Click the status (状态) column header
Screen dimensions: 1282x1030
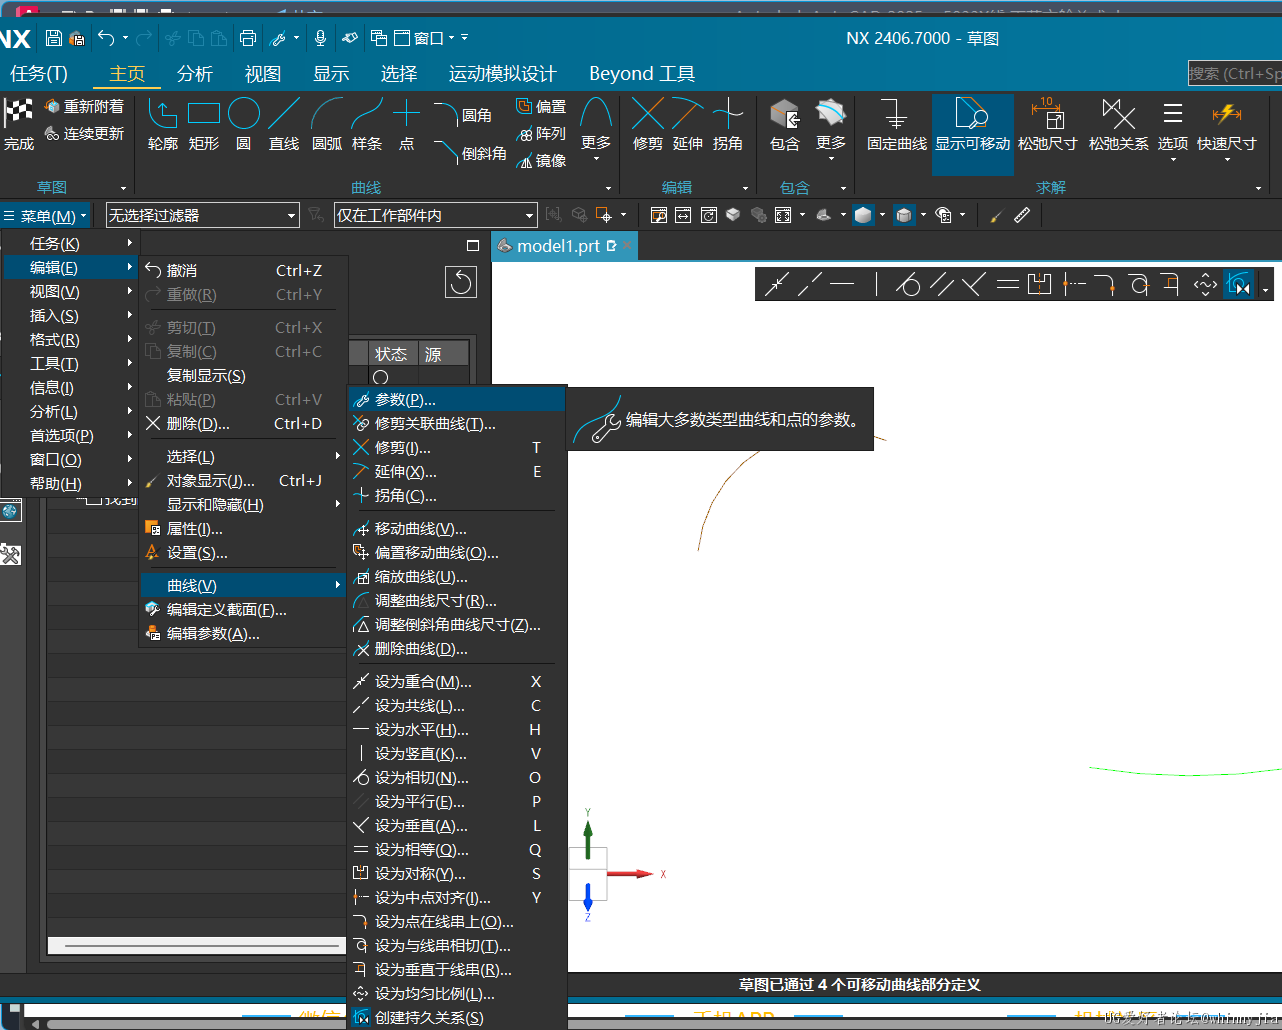391,354
